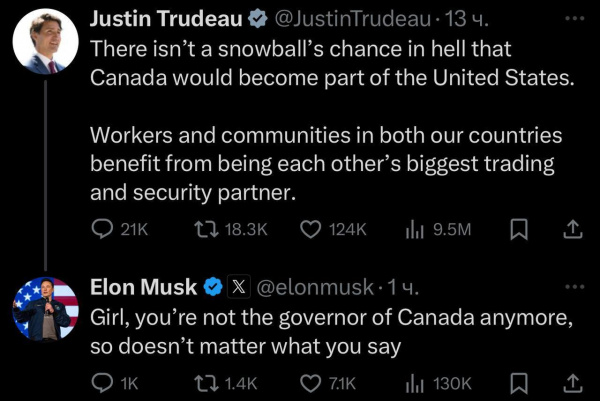
Task: View analytics on Trudeau's tweet
Action: [416, 230]
